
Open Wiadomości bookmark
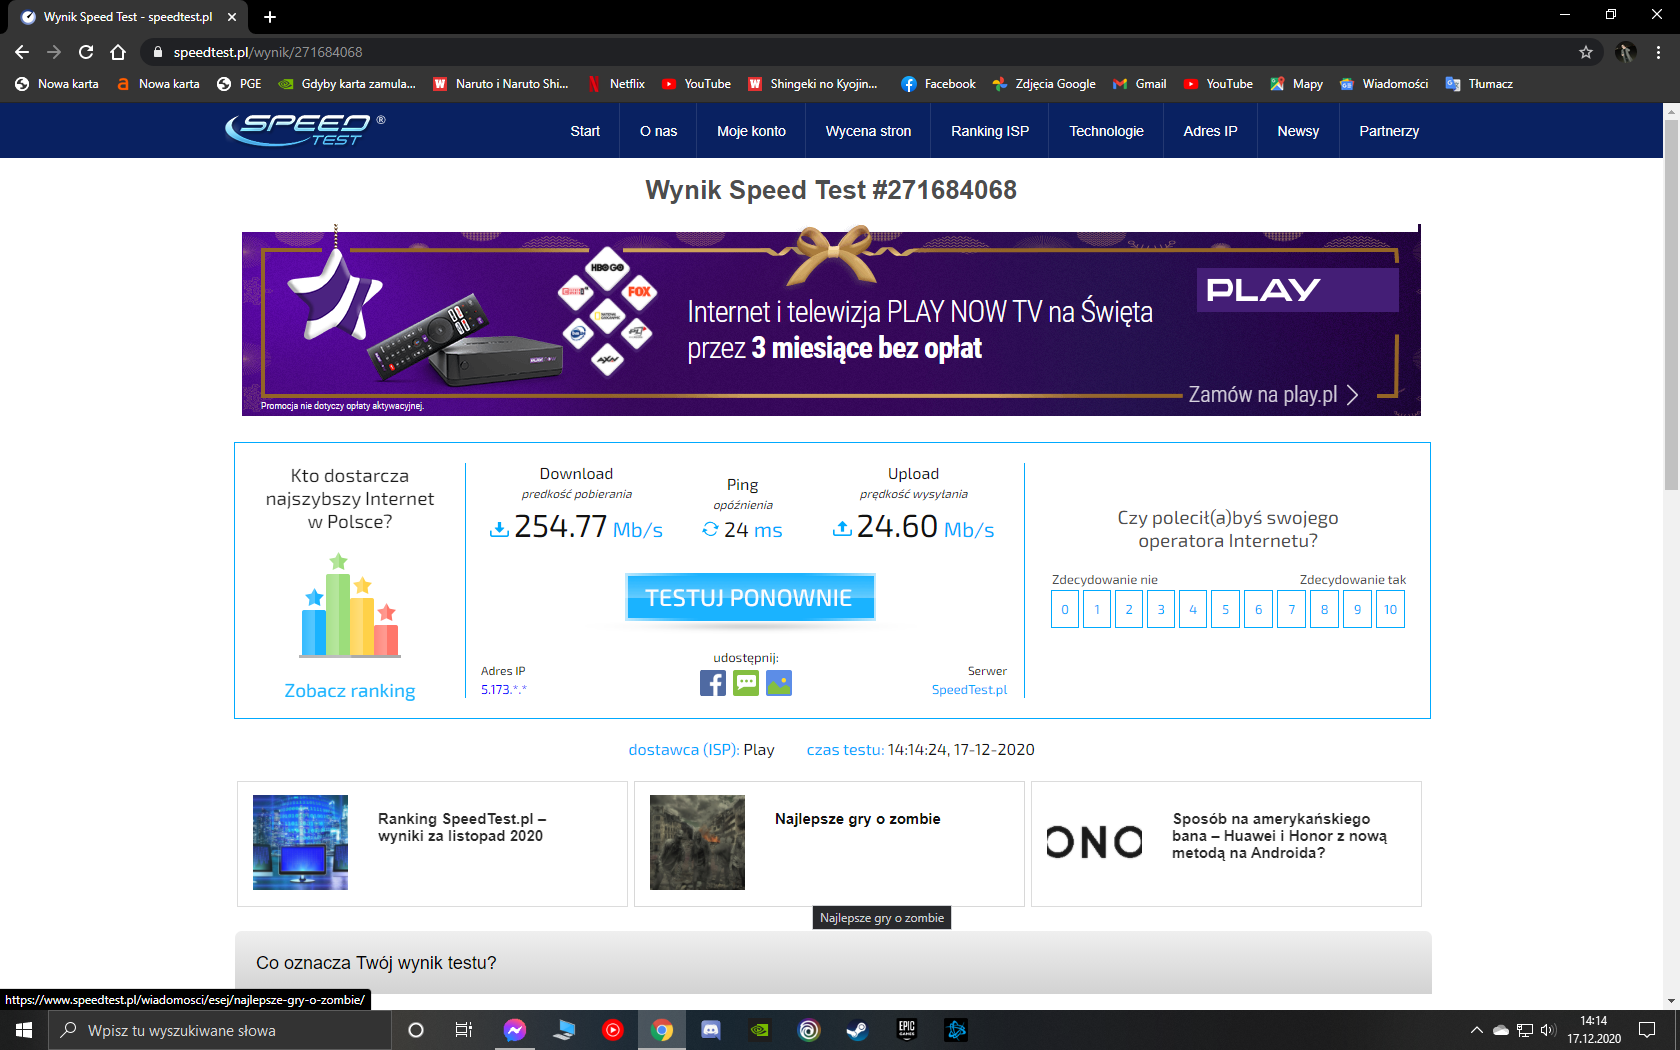[1384, 84]
